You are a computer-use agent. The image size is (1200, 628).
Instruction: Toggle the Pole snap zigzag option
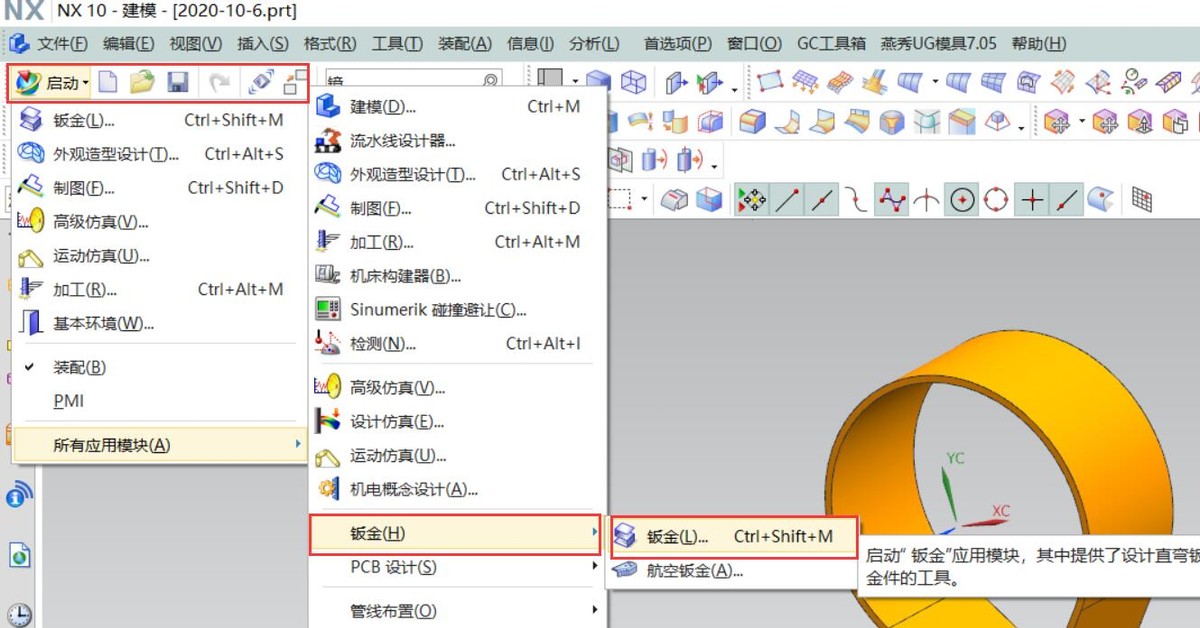tap(891, 200)
